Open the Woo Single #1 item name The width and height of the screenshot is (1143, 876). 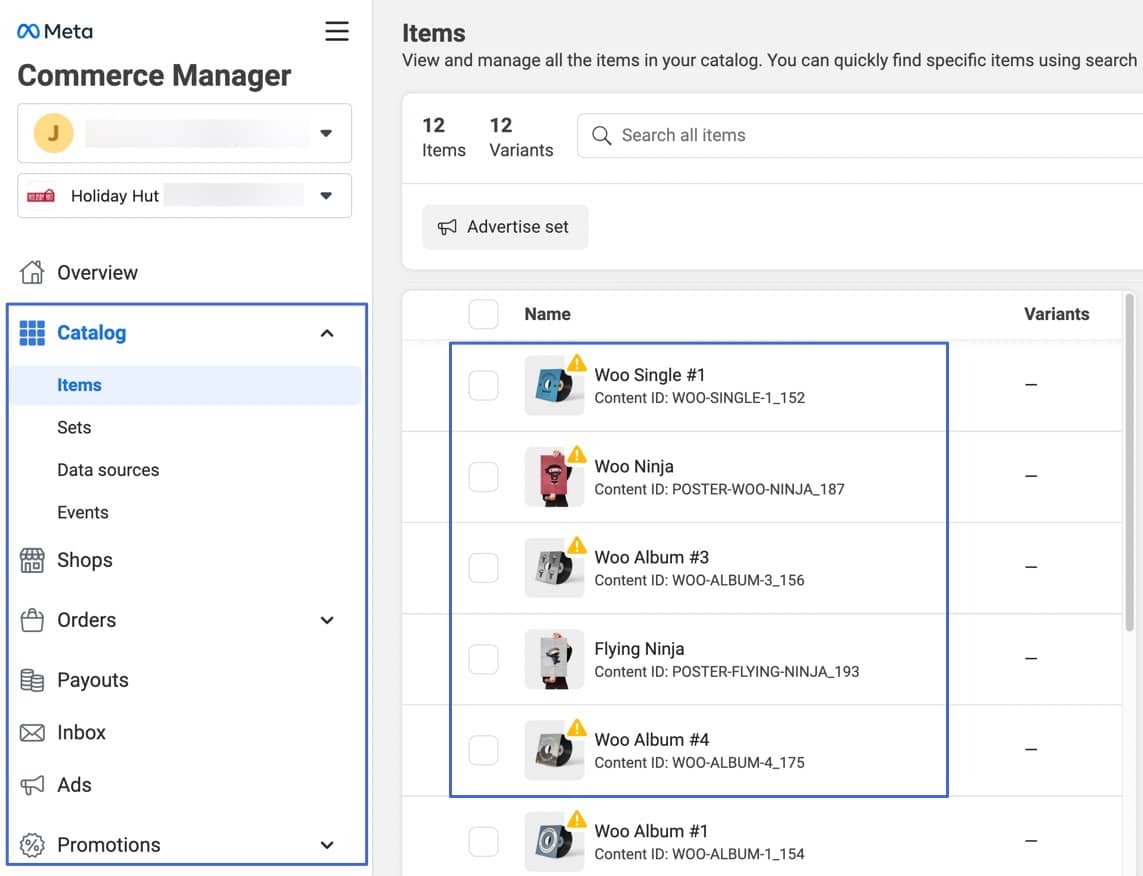[649, 375]
